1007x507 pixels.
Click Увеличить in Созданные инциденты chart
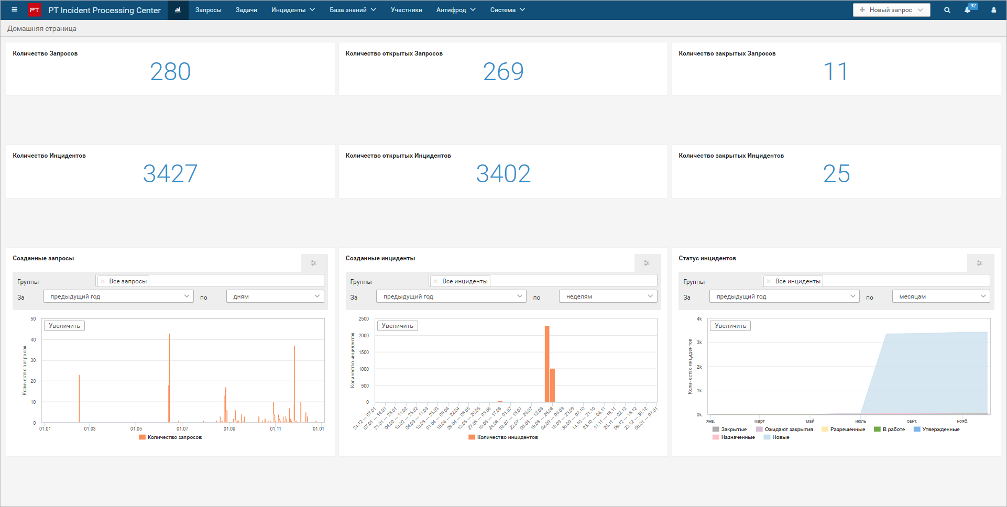click(397, 325)
